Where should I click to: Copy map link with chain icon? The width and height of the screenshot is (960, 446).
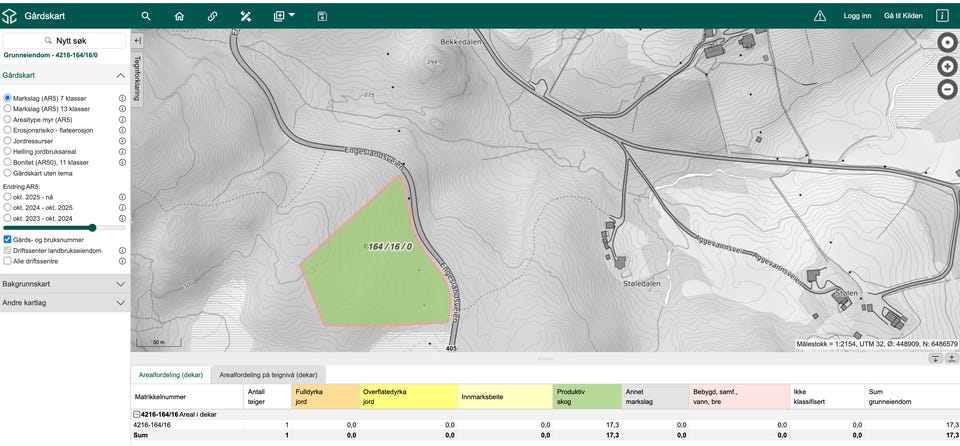pyautogui.click(x=212, y=17)
